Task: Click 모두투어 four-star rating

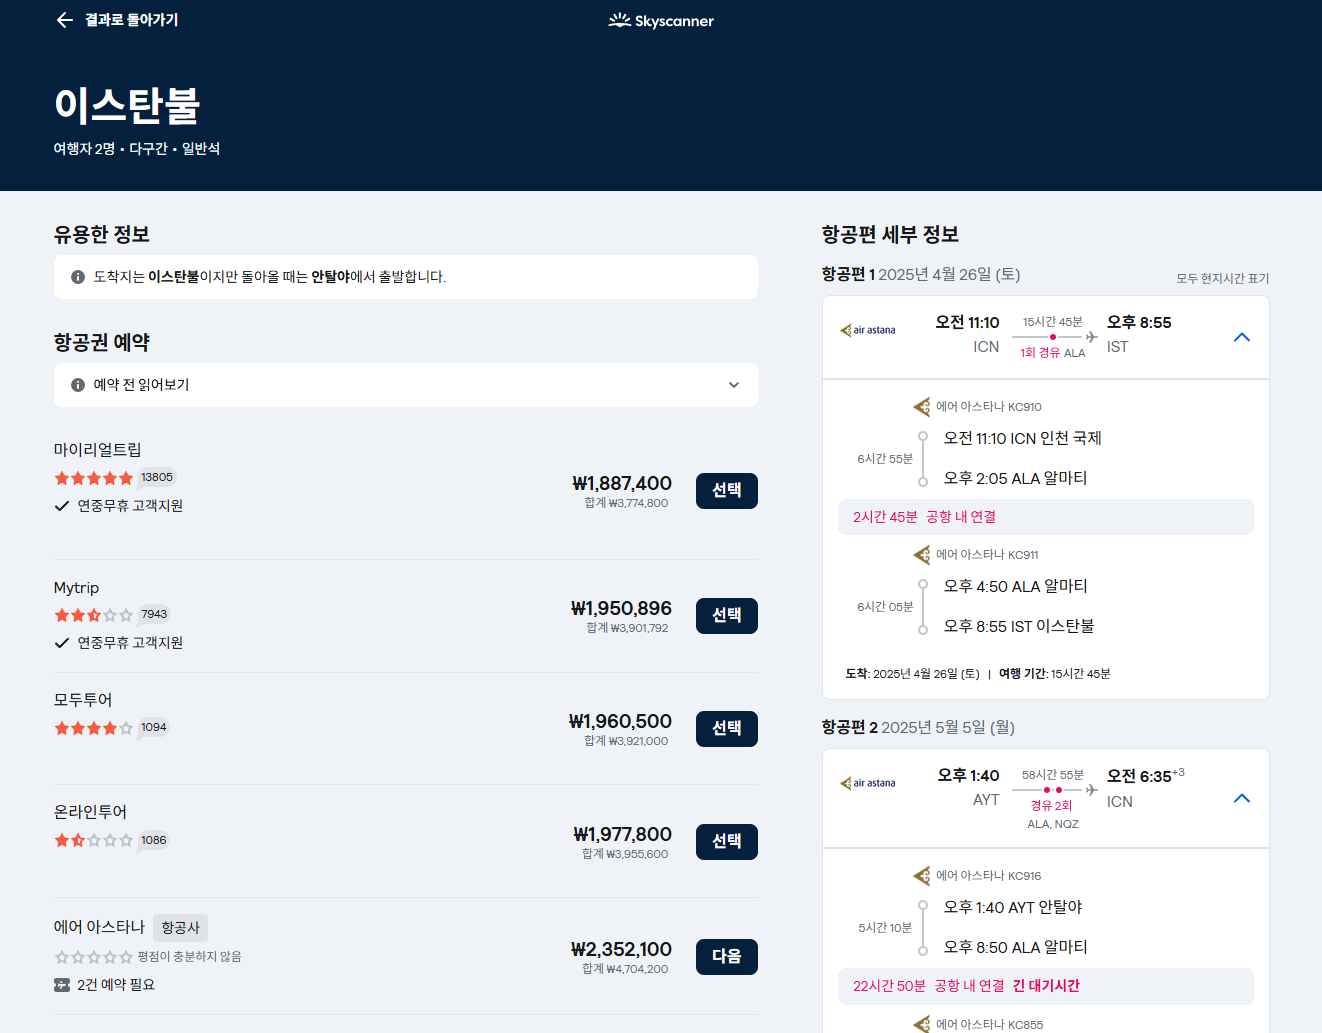Action: [x=94, y=728]
